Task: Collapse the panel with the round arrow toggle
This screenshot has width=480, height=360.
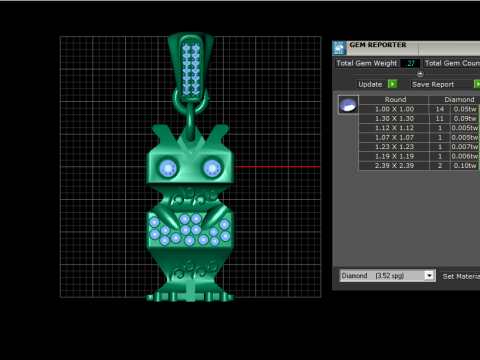Action: (x=420, y=74)
